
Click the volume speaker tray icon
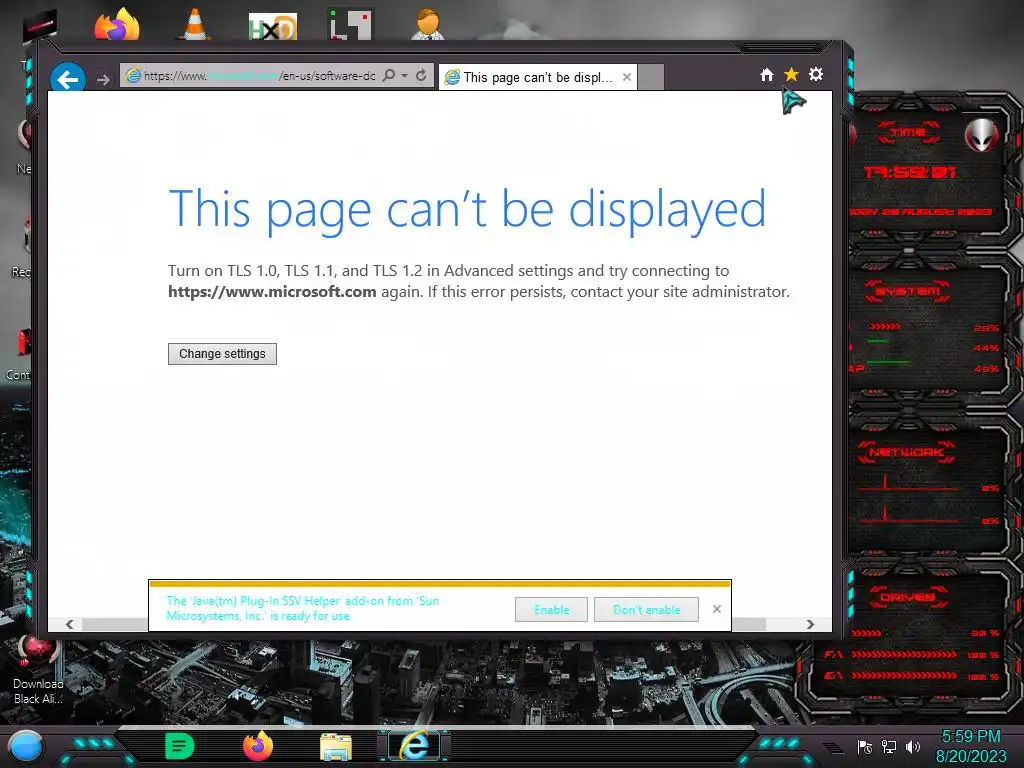click(913, 746)
